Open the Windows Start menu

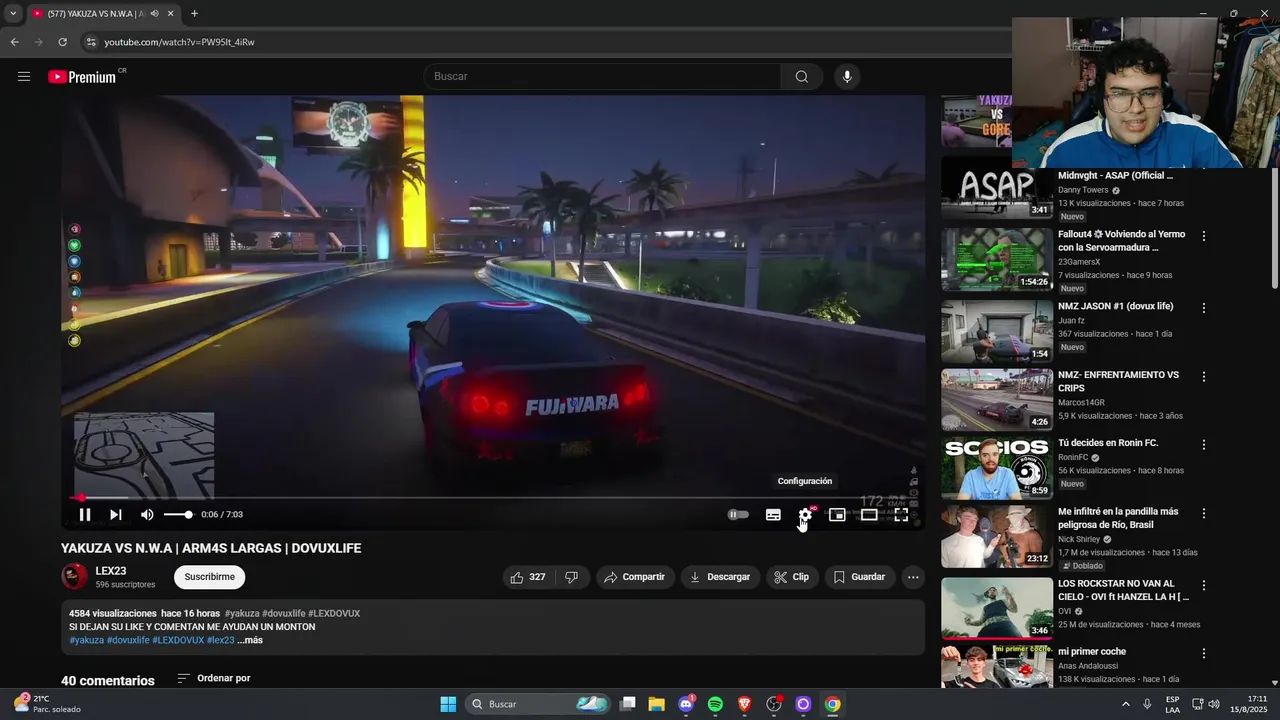[x=448, y=704]
